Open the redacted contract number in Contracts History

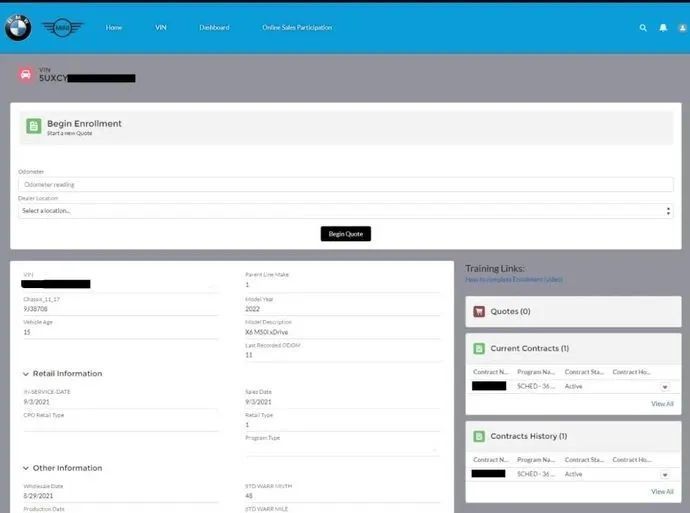pyautogui.click(x=488, y=473)
